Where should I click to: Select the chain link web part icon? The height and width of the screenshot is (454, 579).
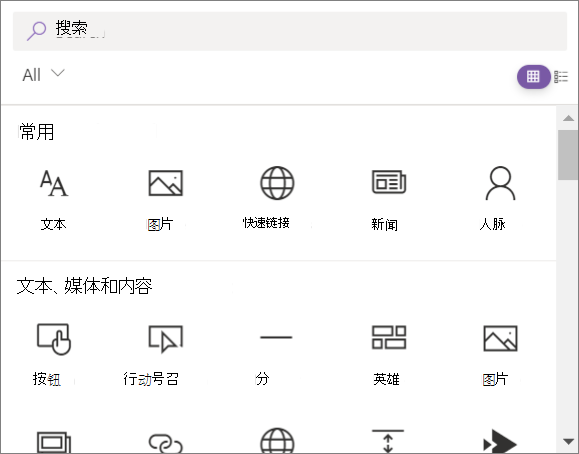click(165, 443)
